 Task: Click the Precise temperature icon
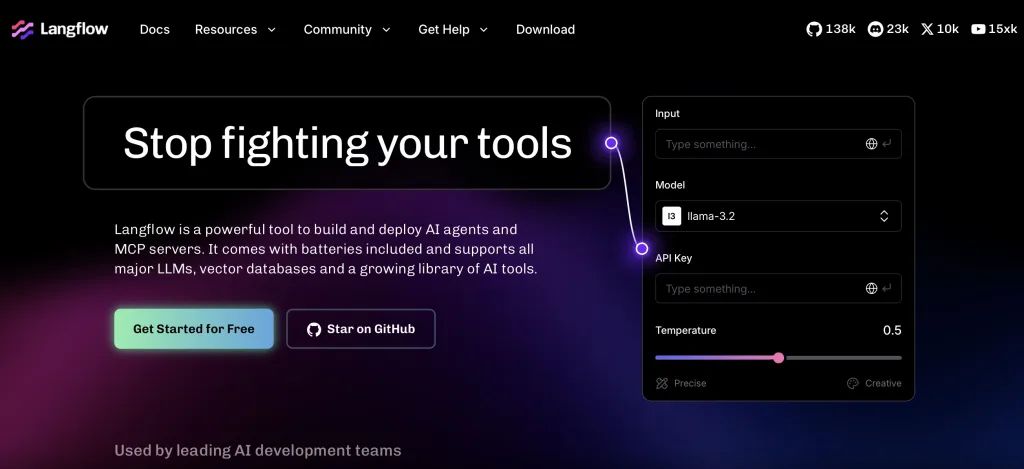[x=662, y=383]
